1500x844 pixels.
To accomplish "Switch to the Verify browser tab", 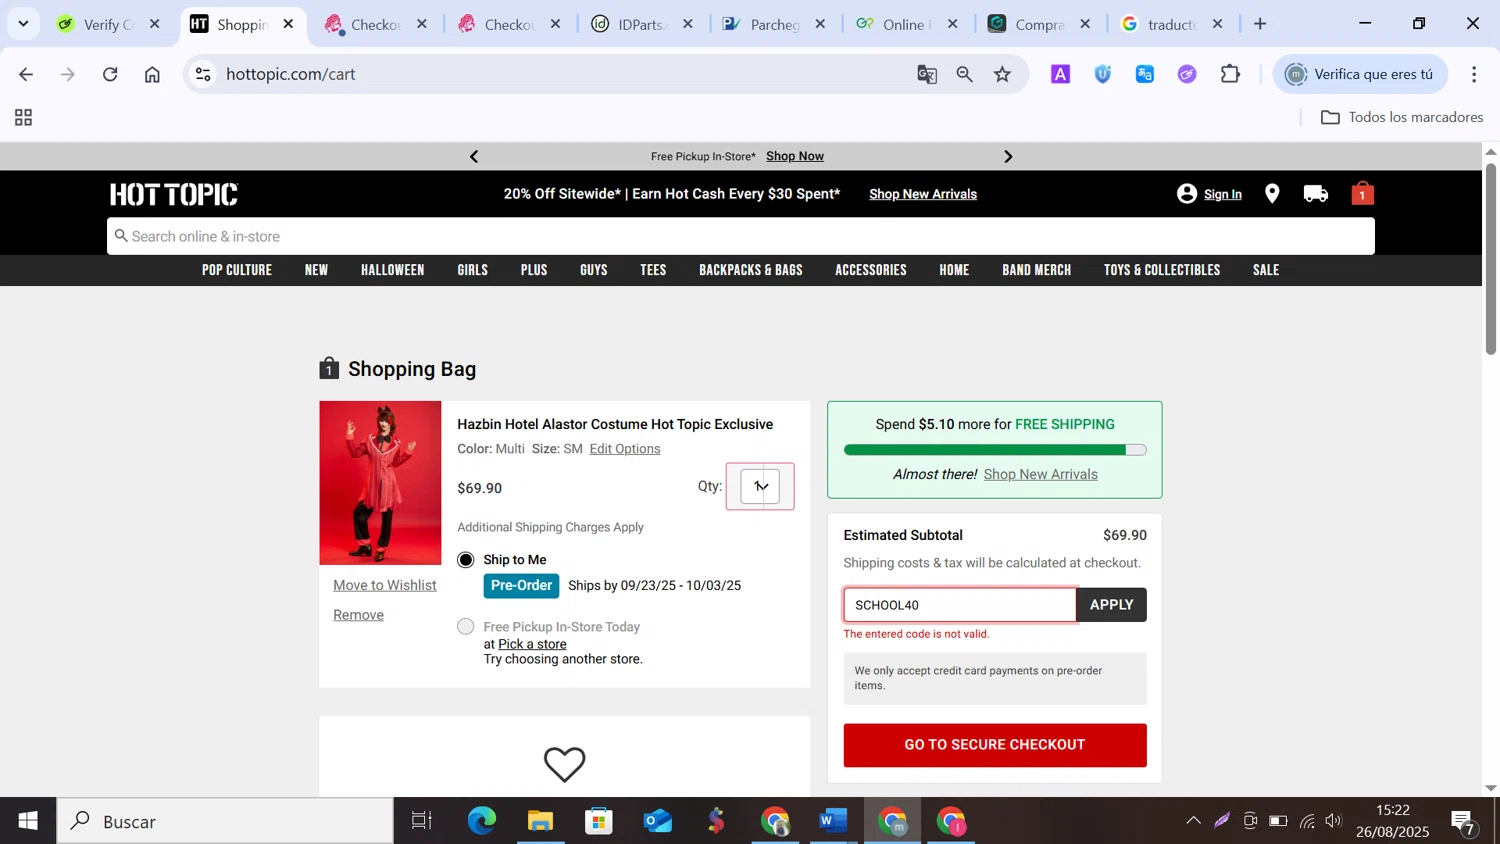I will coord(108,24).
